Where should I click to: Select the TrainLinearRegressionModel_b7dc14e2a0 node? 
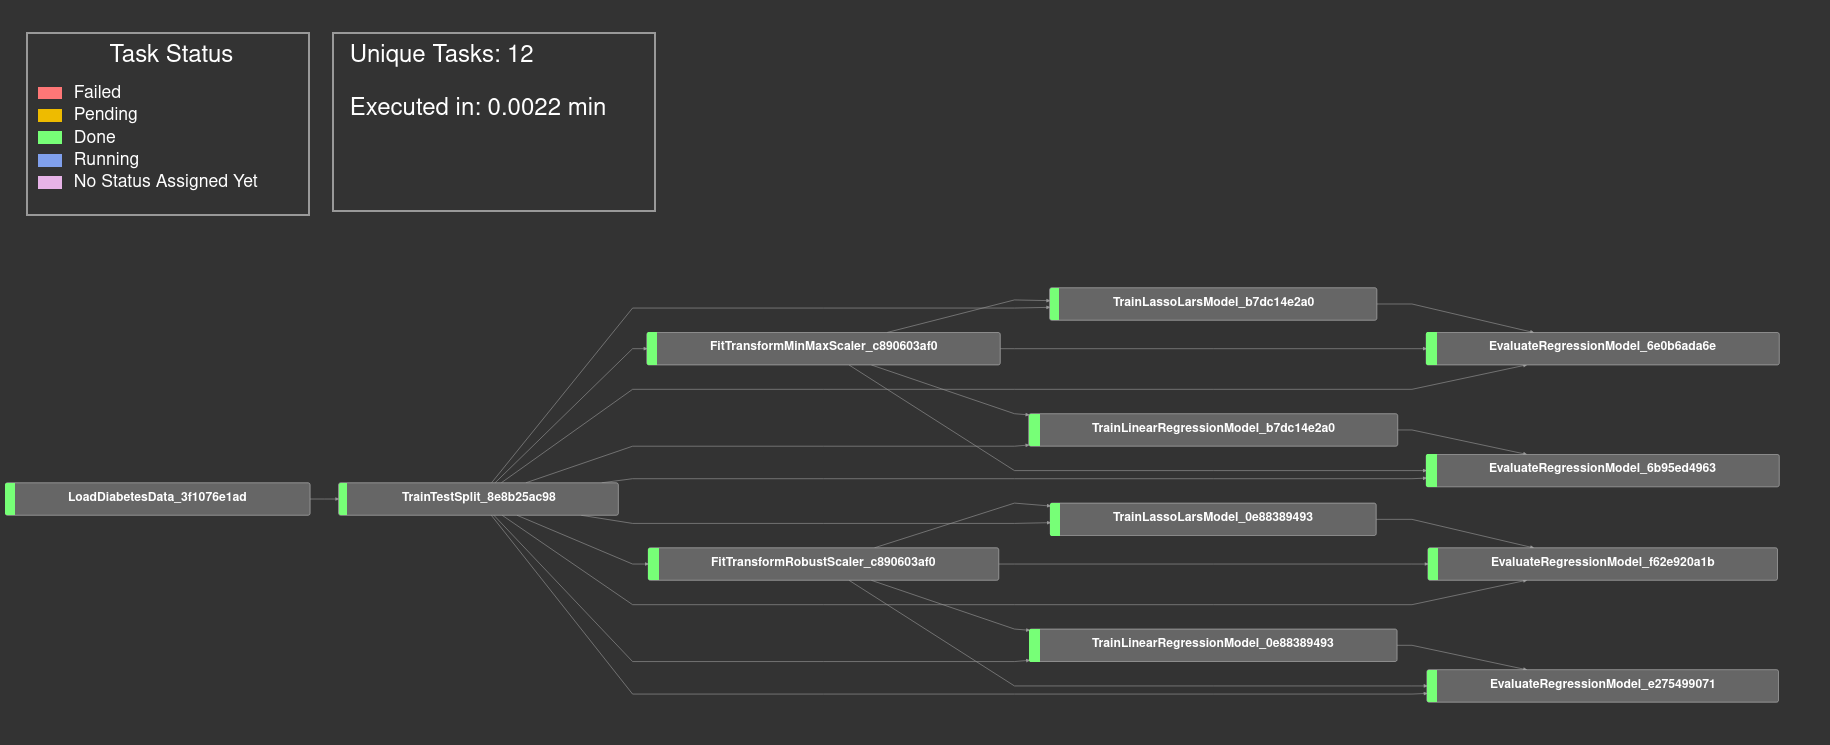[x=1213, y=429]
